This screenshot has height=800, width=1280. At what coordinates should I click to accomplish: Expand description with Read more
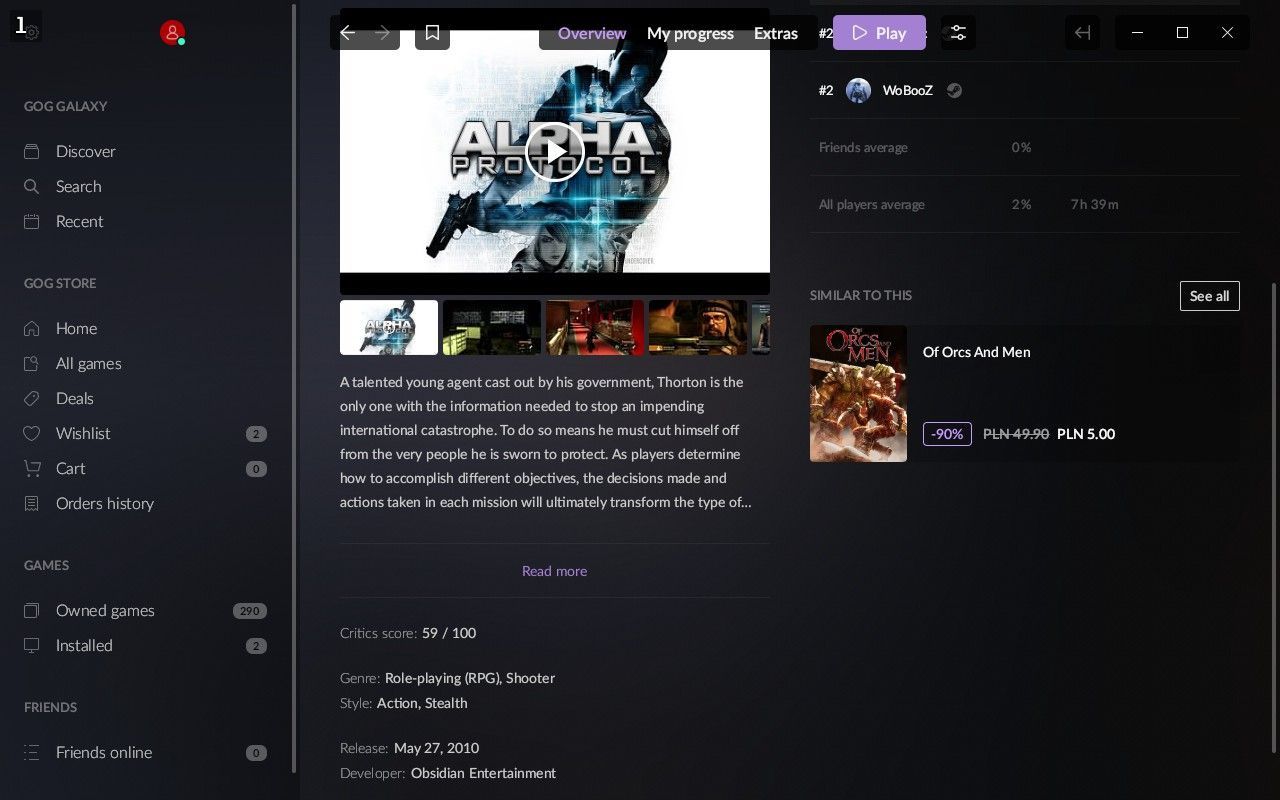click(554, 570)
